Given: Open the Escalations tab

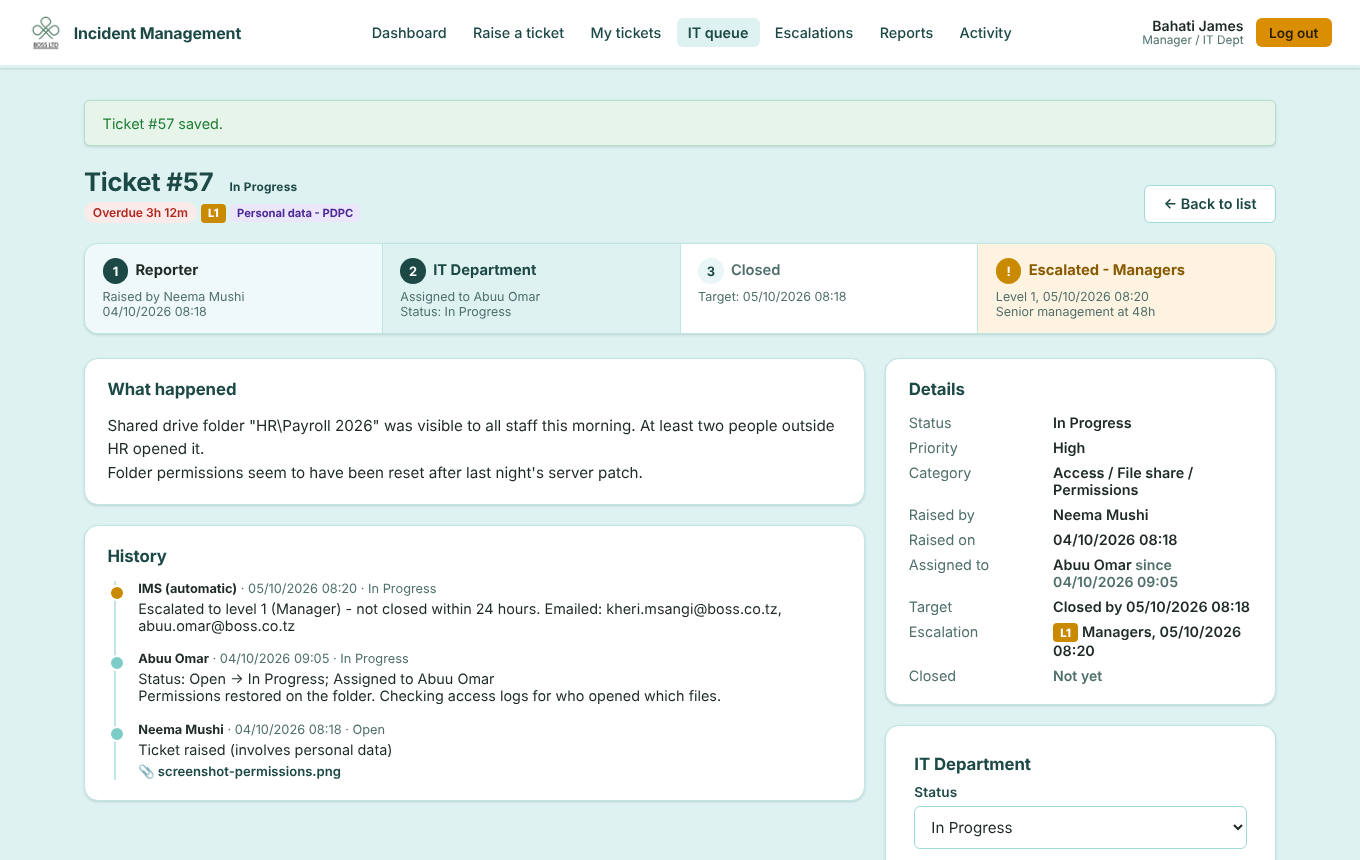Looking at the screenshot, I should [814, 33].
